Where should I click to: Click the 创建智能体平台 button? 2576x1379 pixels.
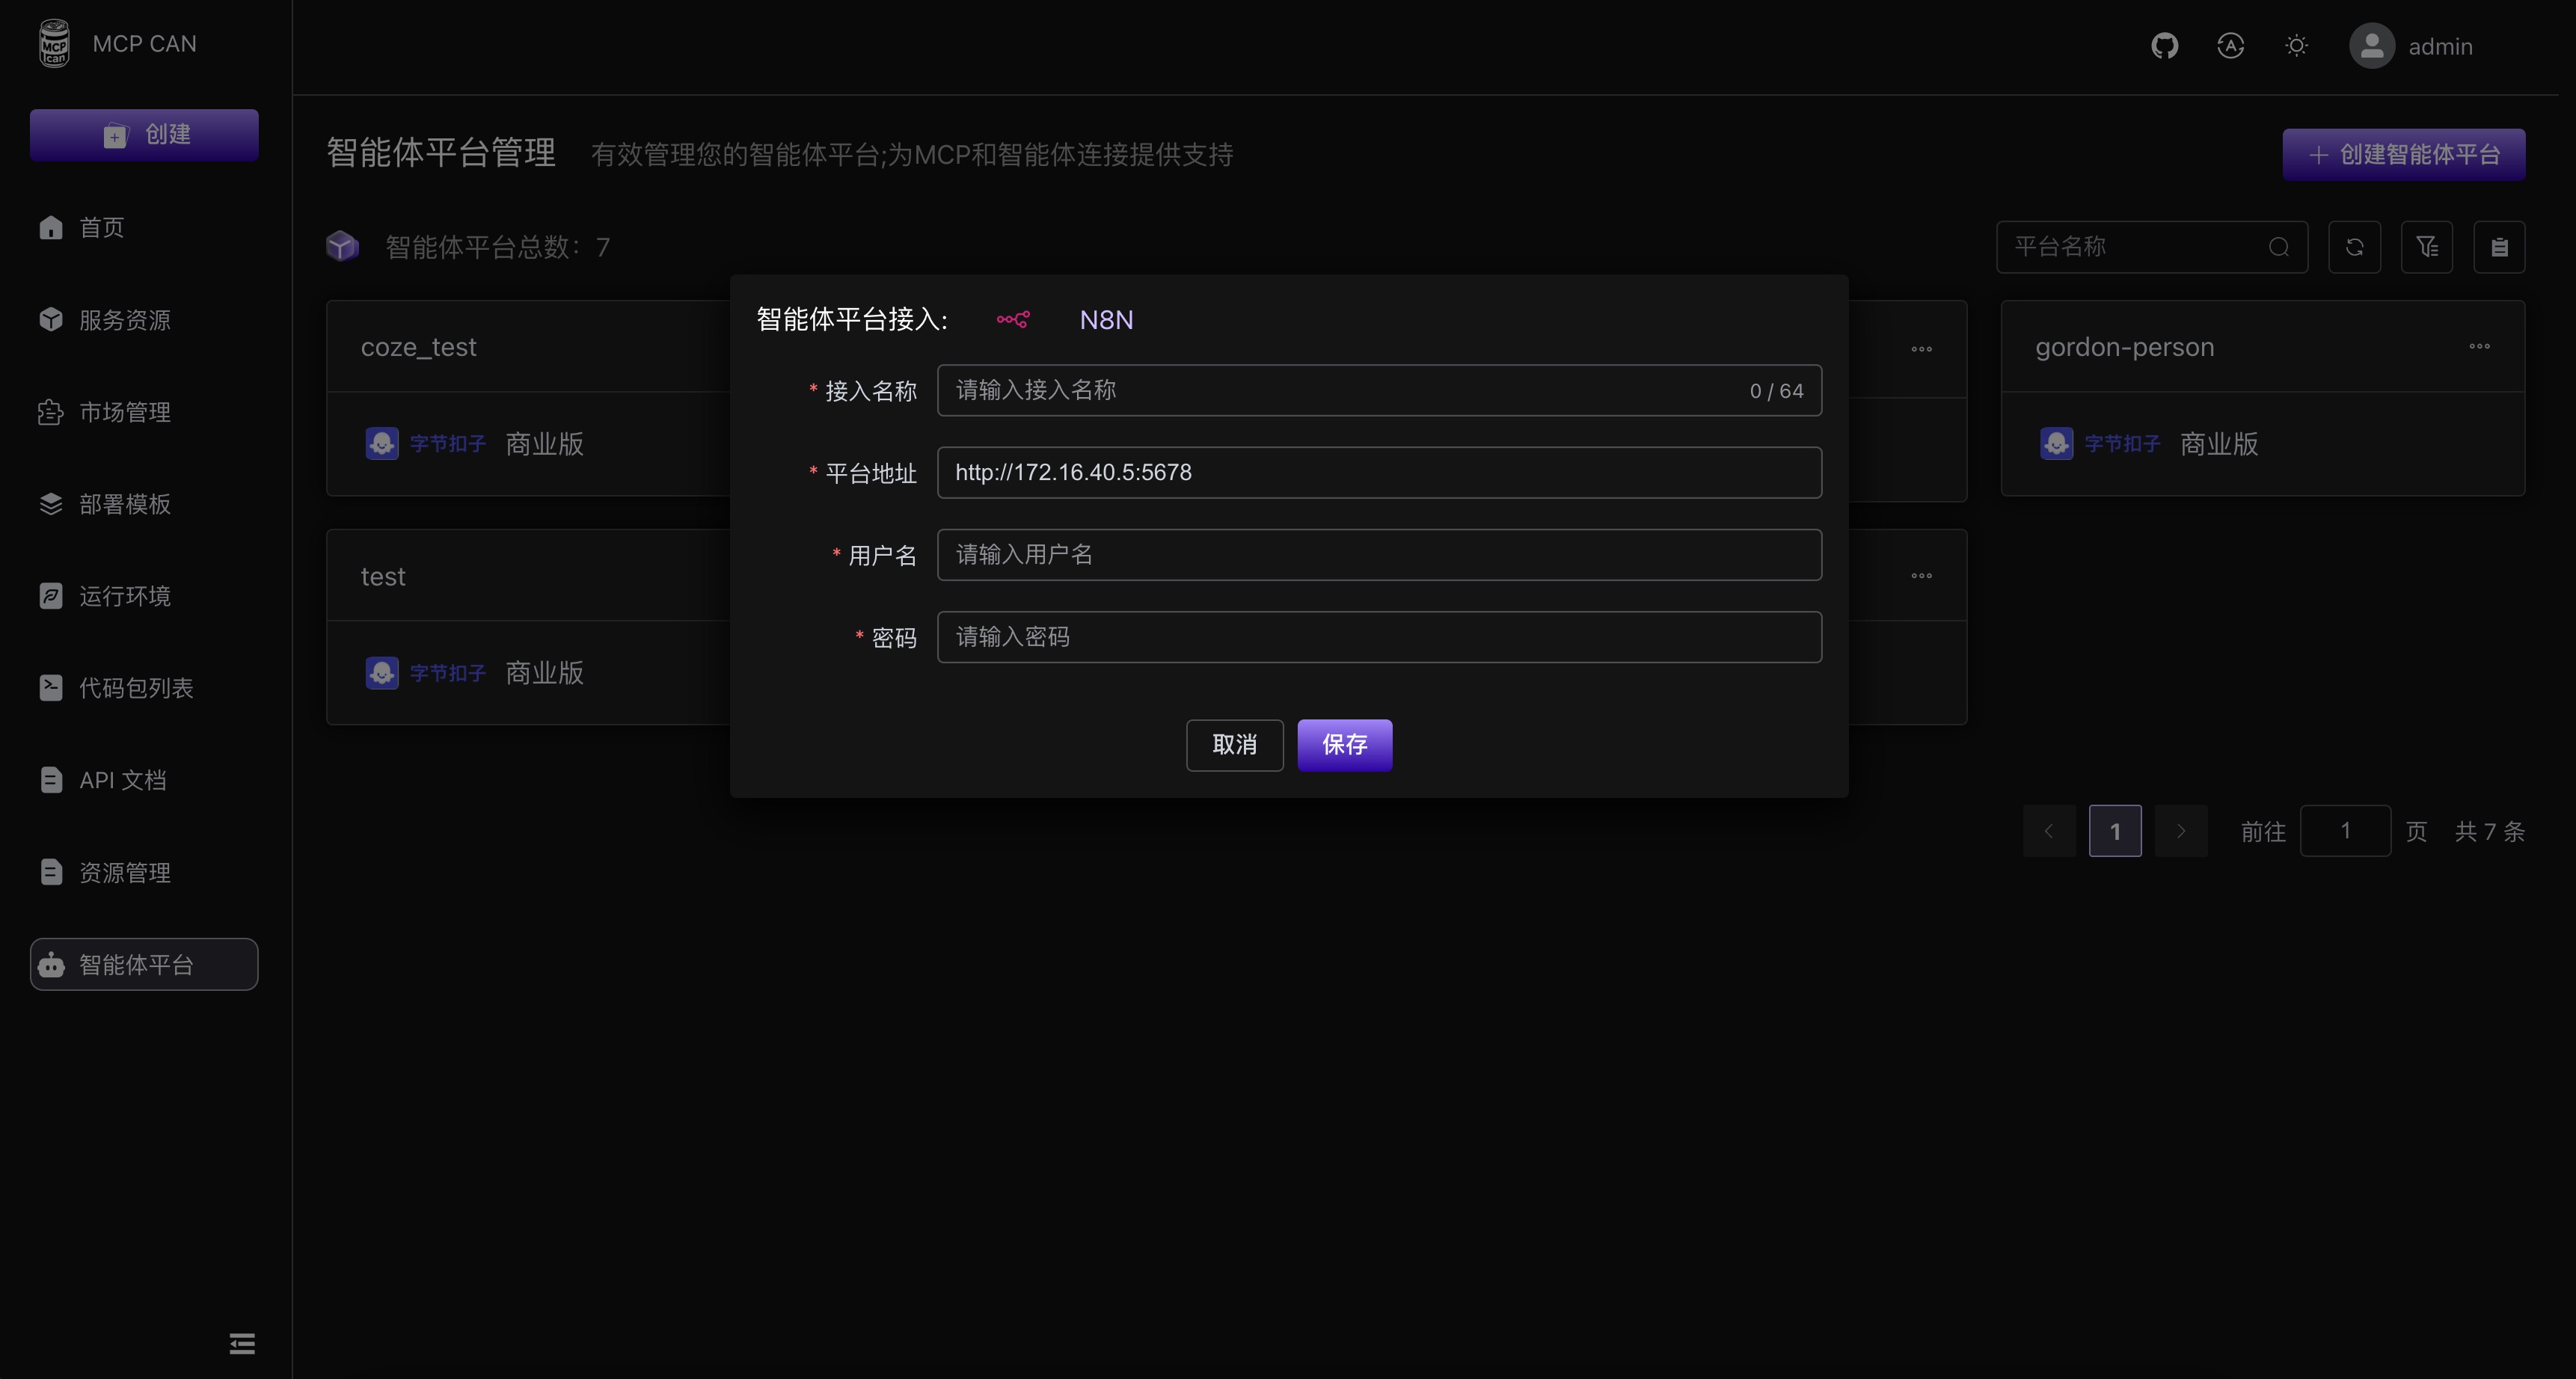(x=2403, y=155)
